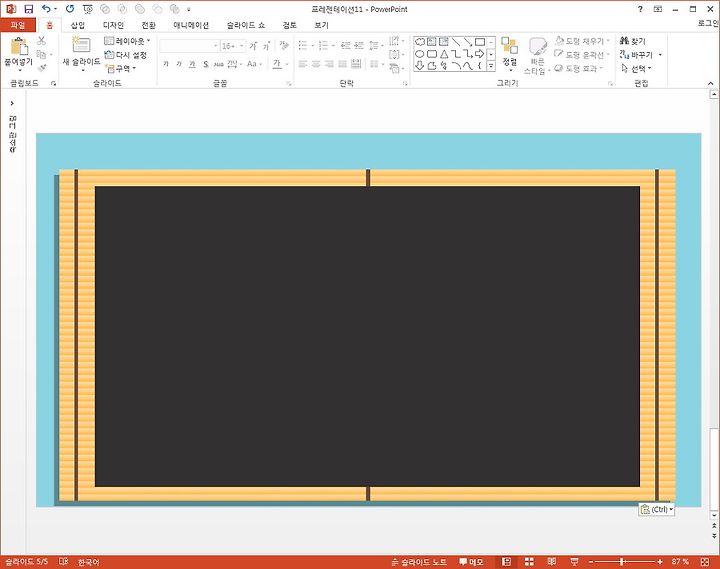This screenshot has width=720, height=569.
Task: Pick the oval shape in gallery
Action: click(420, 54)
